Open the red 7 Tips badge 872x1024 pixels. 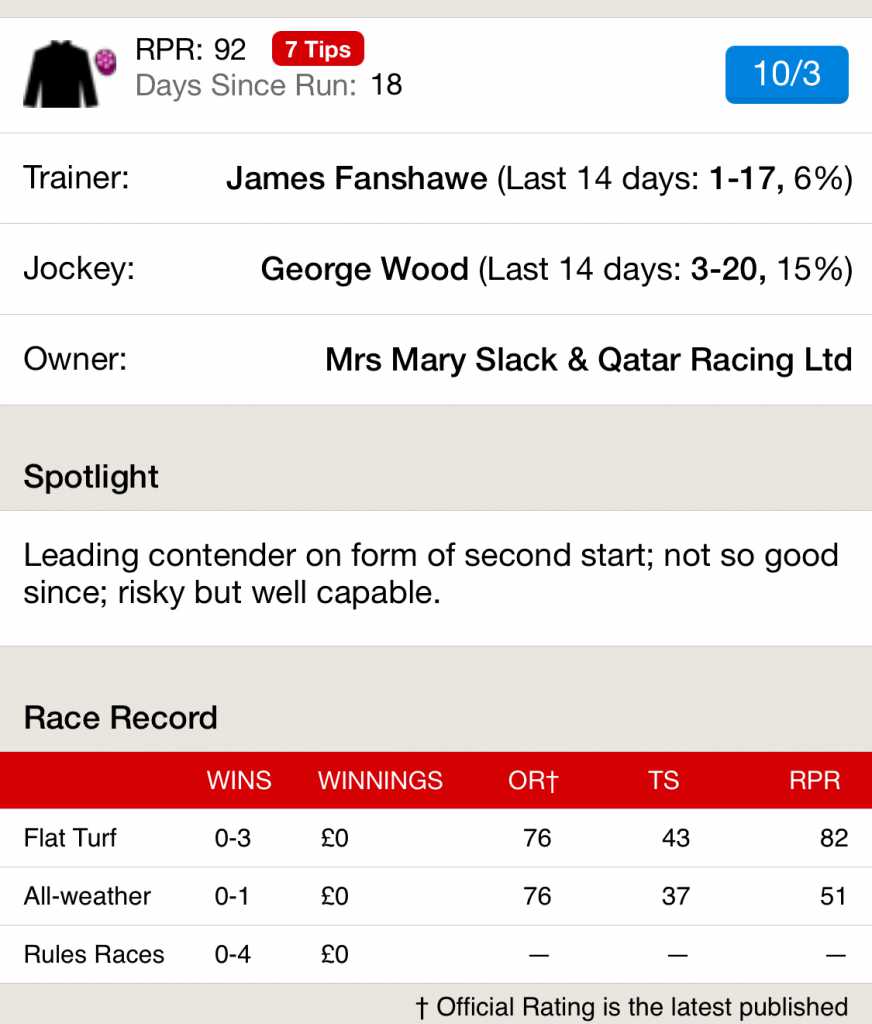pos(318,49)
